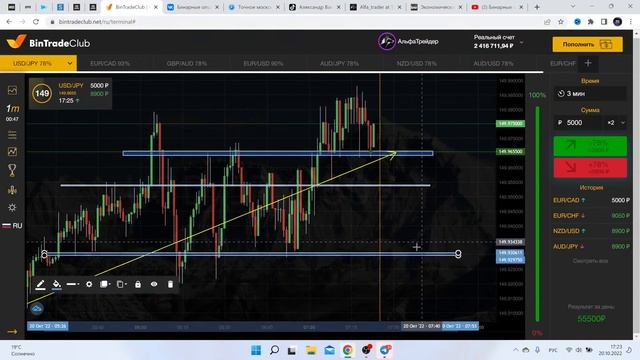Screen dimensions: 640x360
Task: Switch to the YouTube browser tab
Action: [497, 7]
